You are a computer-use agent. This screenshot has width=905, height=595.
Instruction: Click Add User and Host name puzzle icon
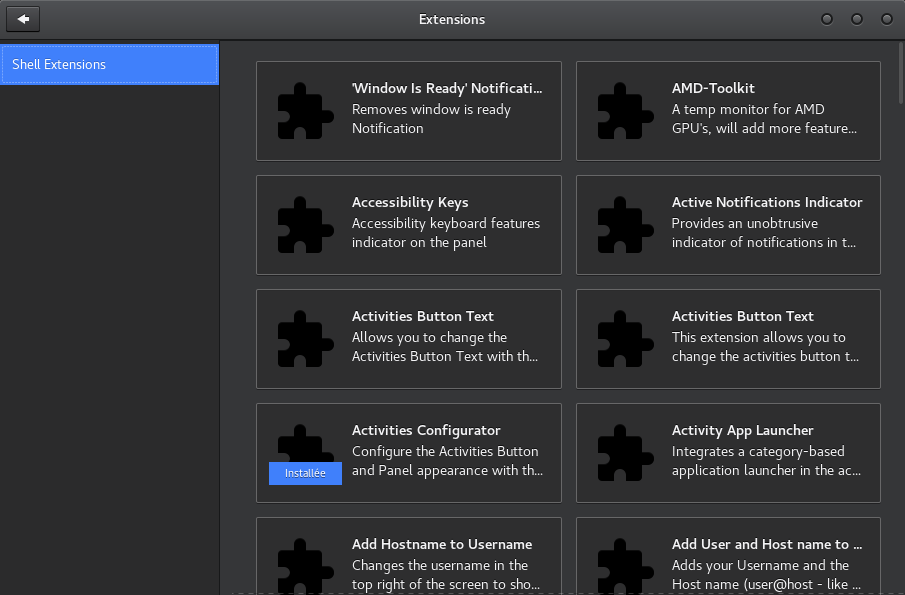(625, 565)
